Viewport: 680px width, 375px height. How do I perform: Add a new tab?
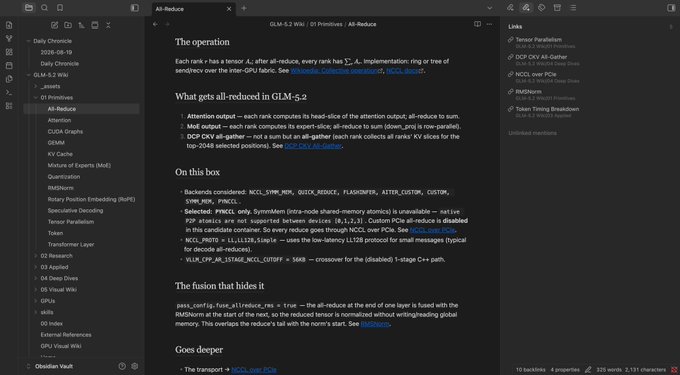(244, 8)
